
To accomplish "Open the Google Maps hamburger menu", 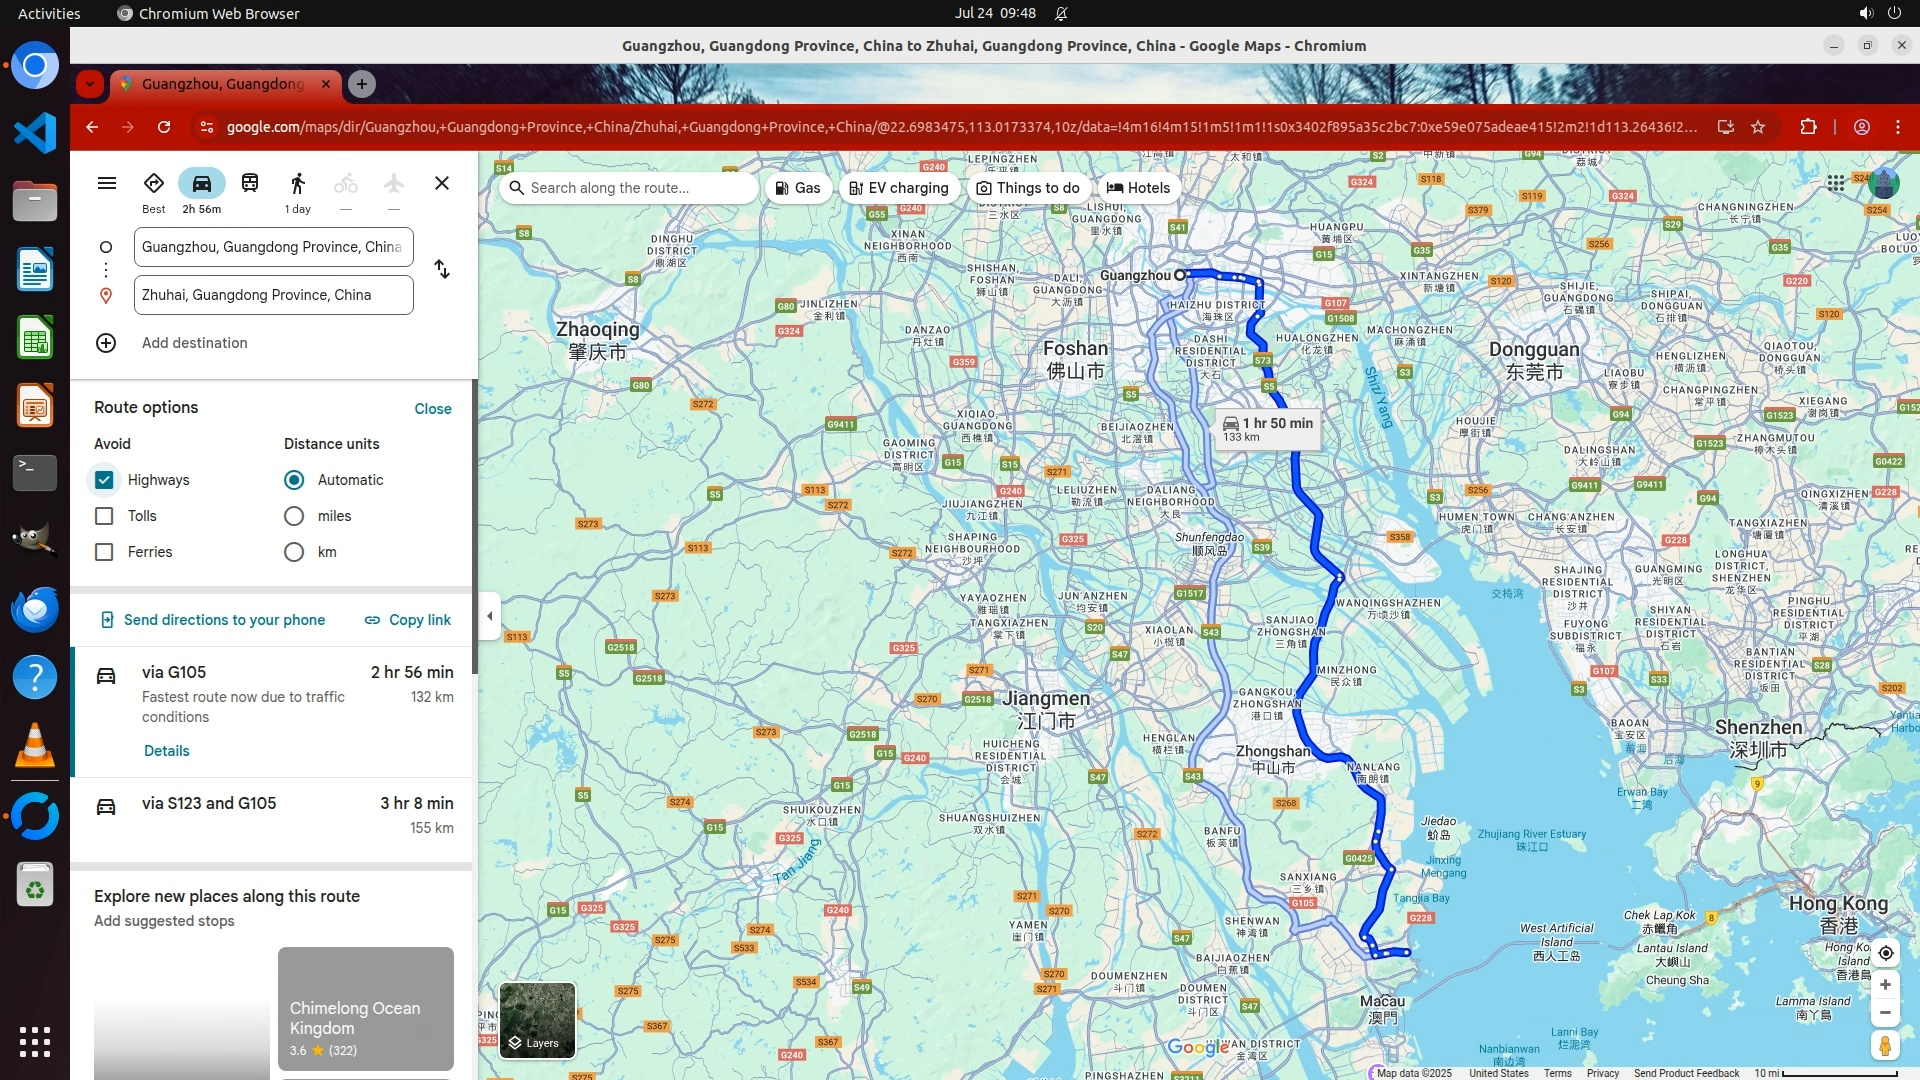I will point(107,183).
